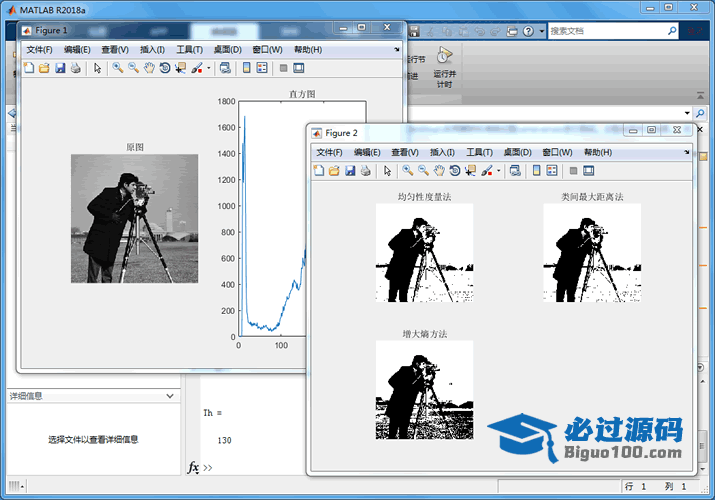The image size is (715, 500).
Task: Open file icon in Figure 2 toolbar
Action: (x=334, y=170)
